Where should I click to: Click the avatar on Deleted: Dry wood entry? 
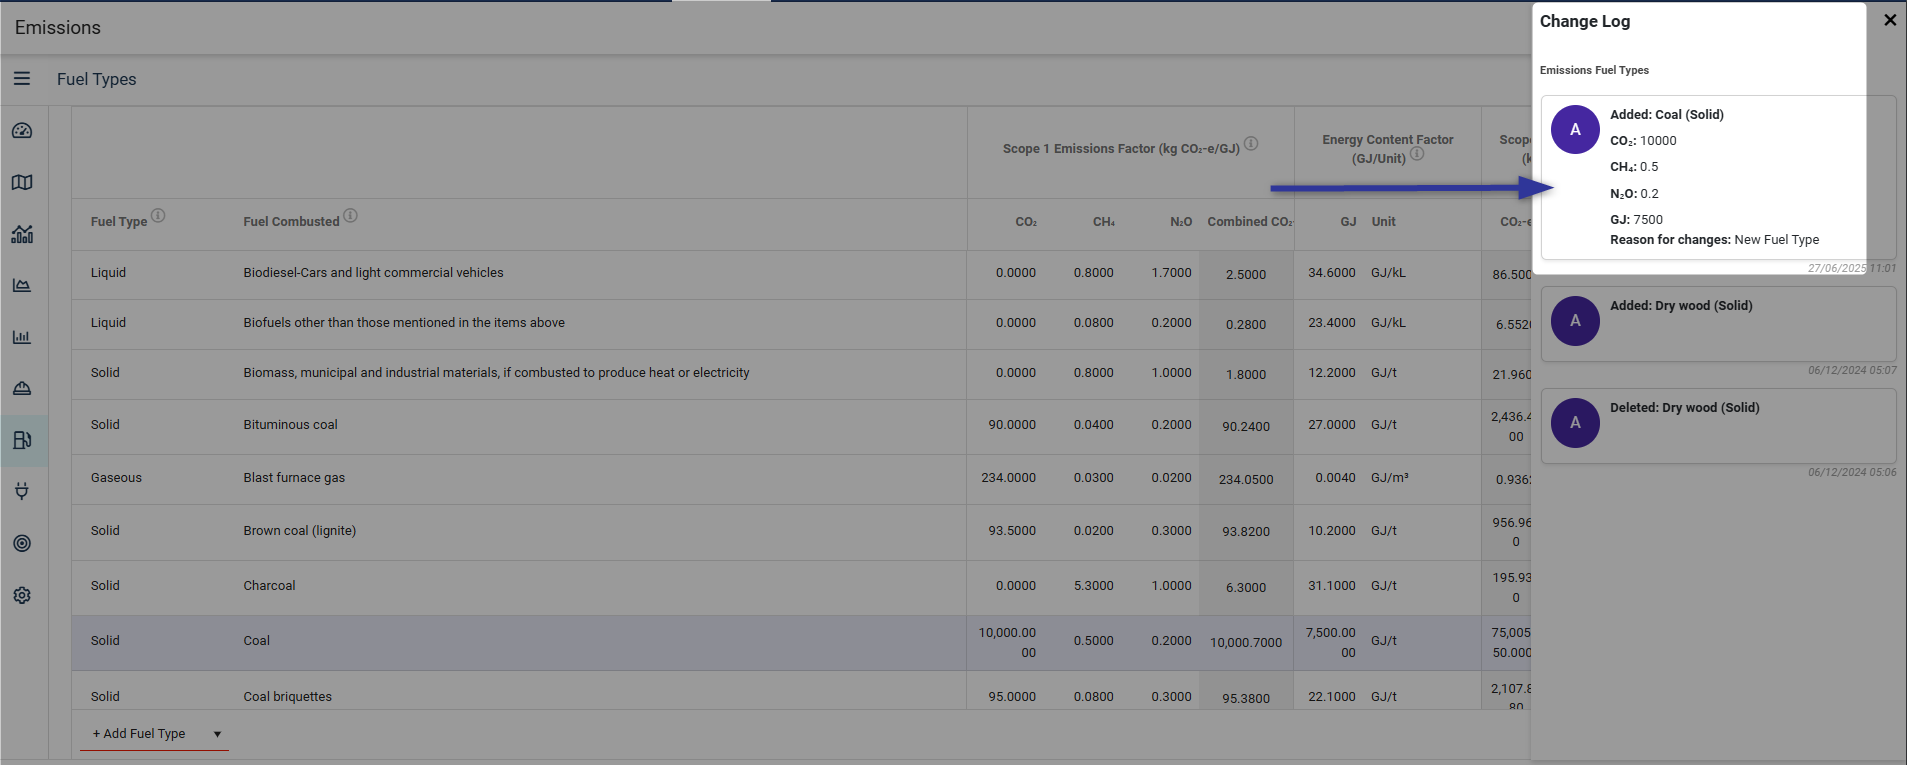1575,423
